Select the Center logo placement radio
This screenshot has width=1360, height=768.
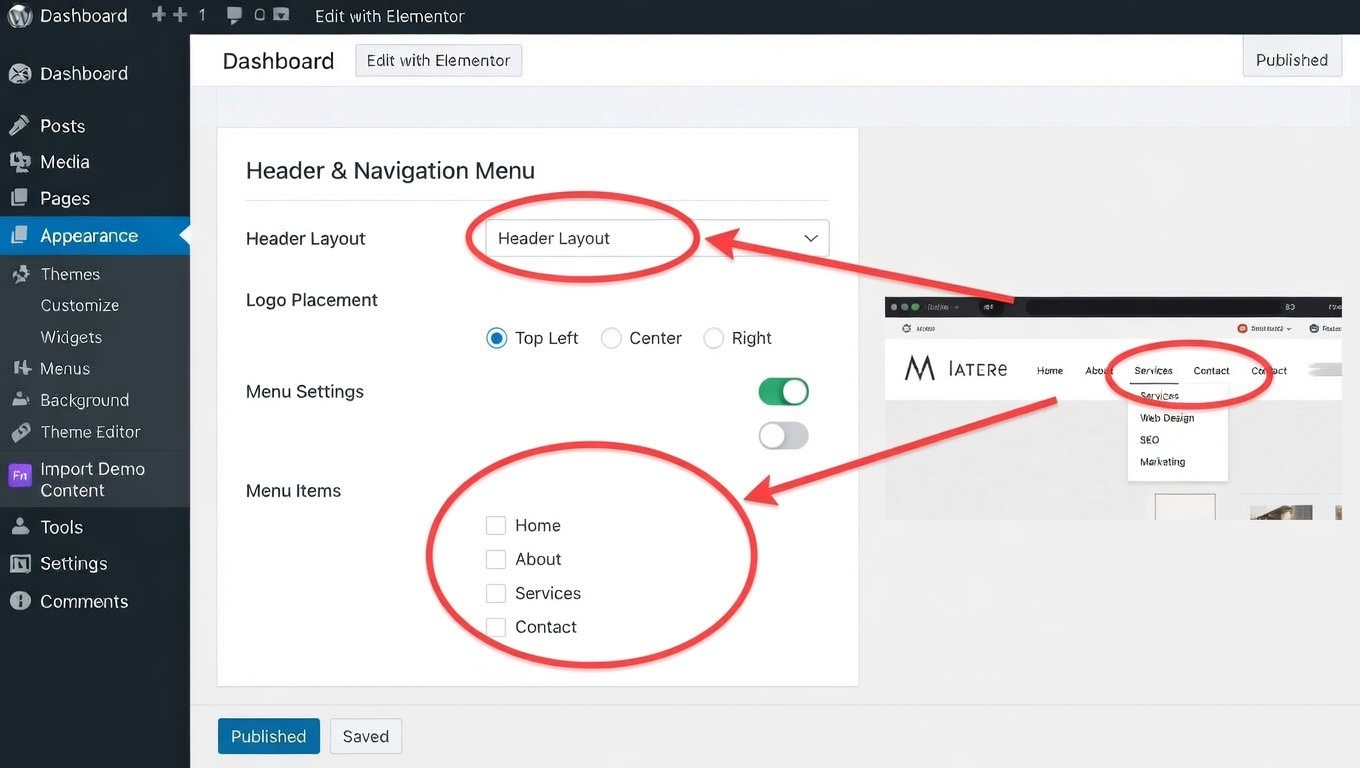tap(611, 338)
